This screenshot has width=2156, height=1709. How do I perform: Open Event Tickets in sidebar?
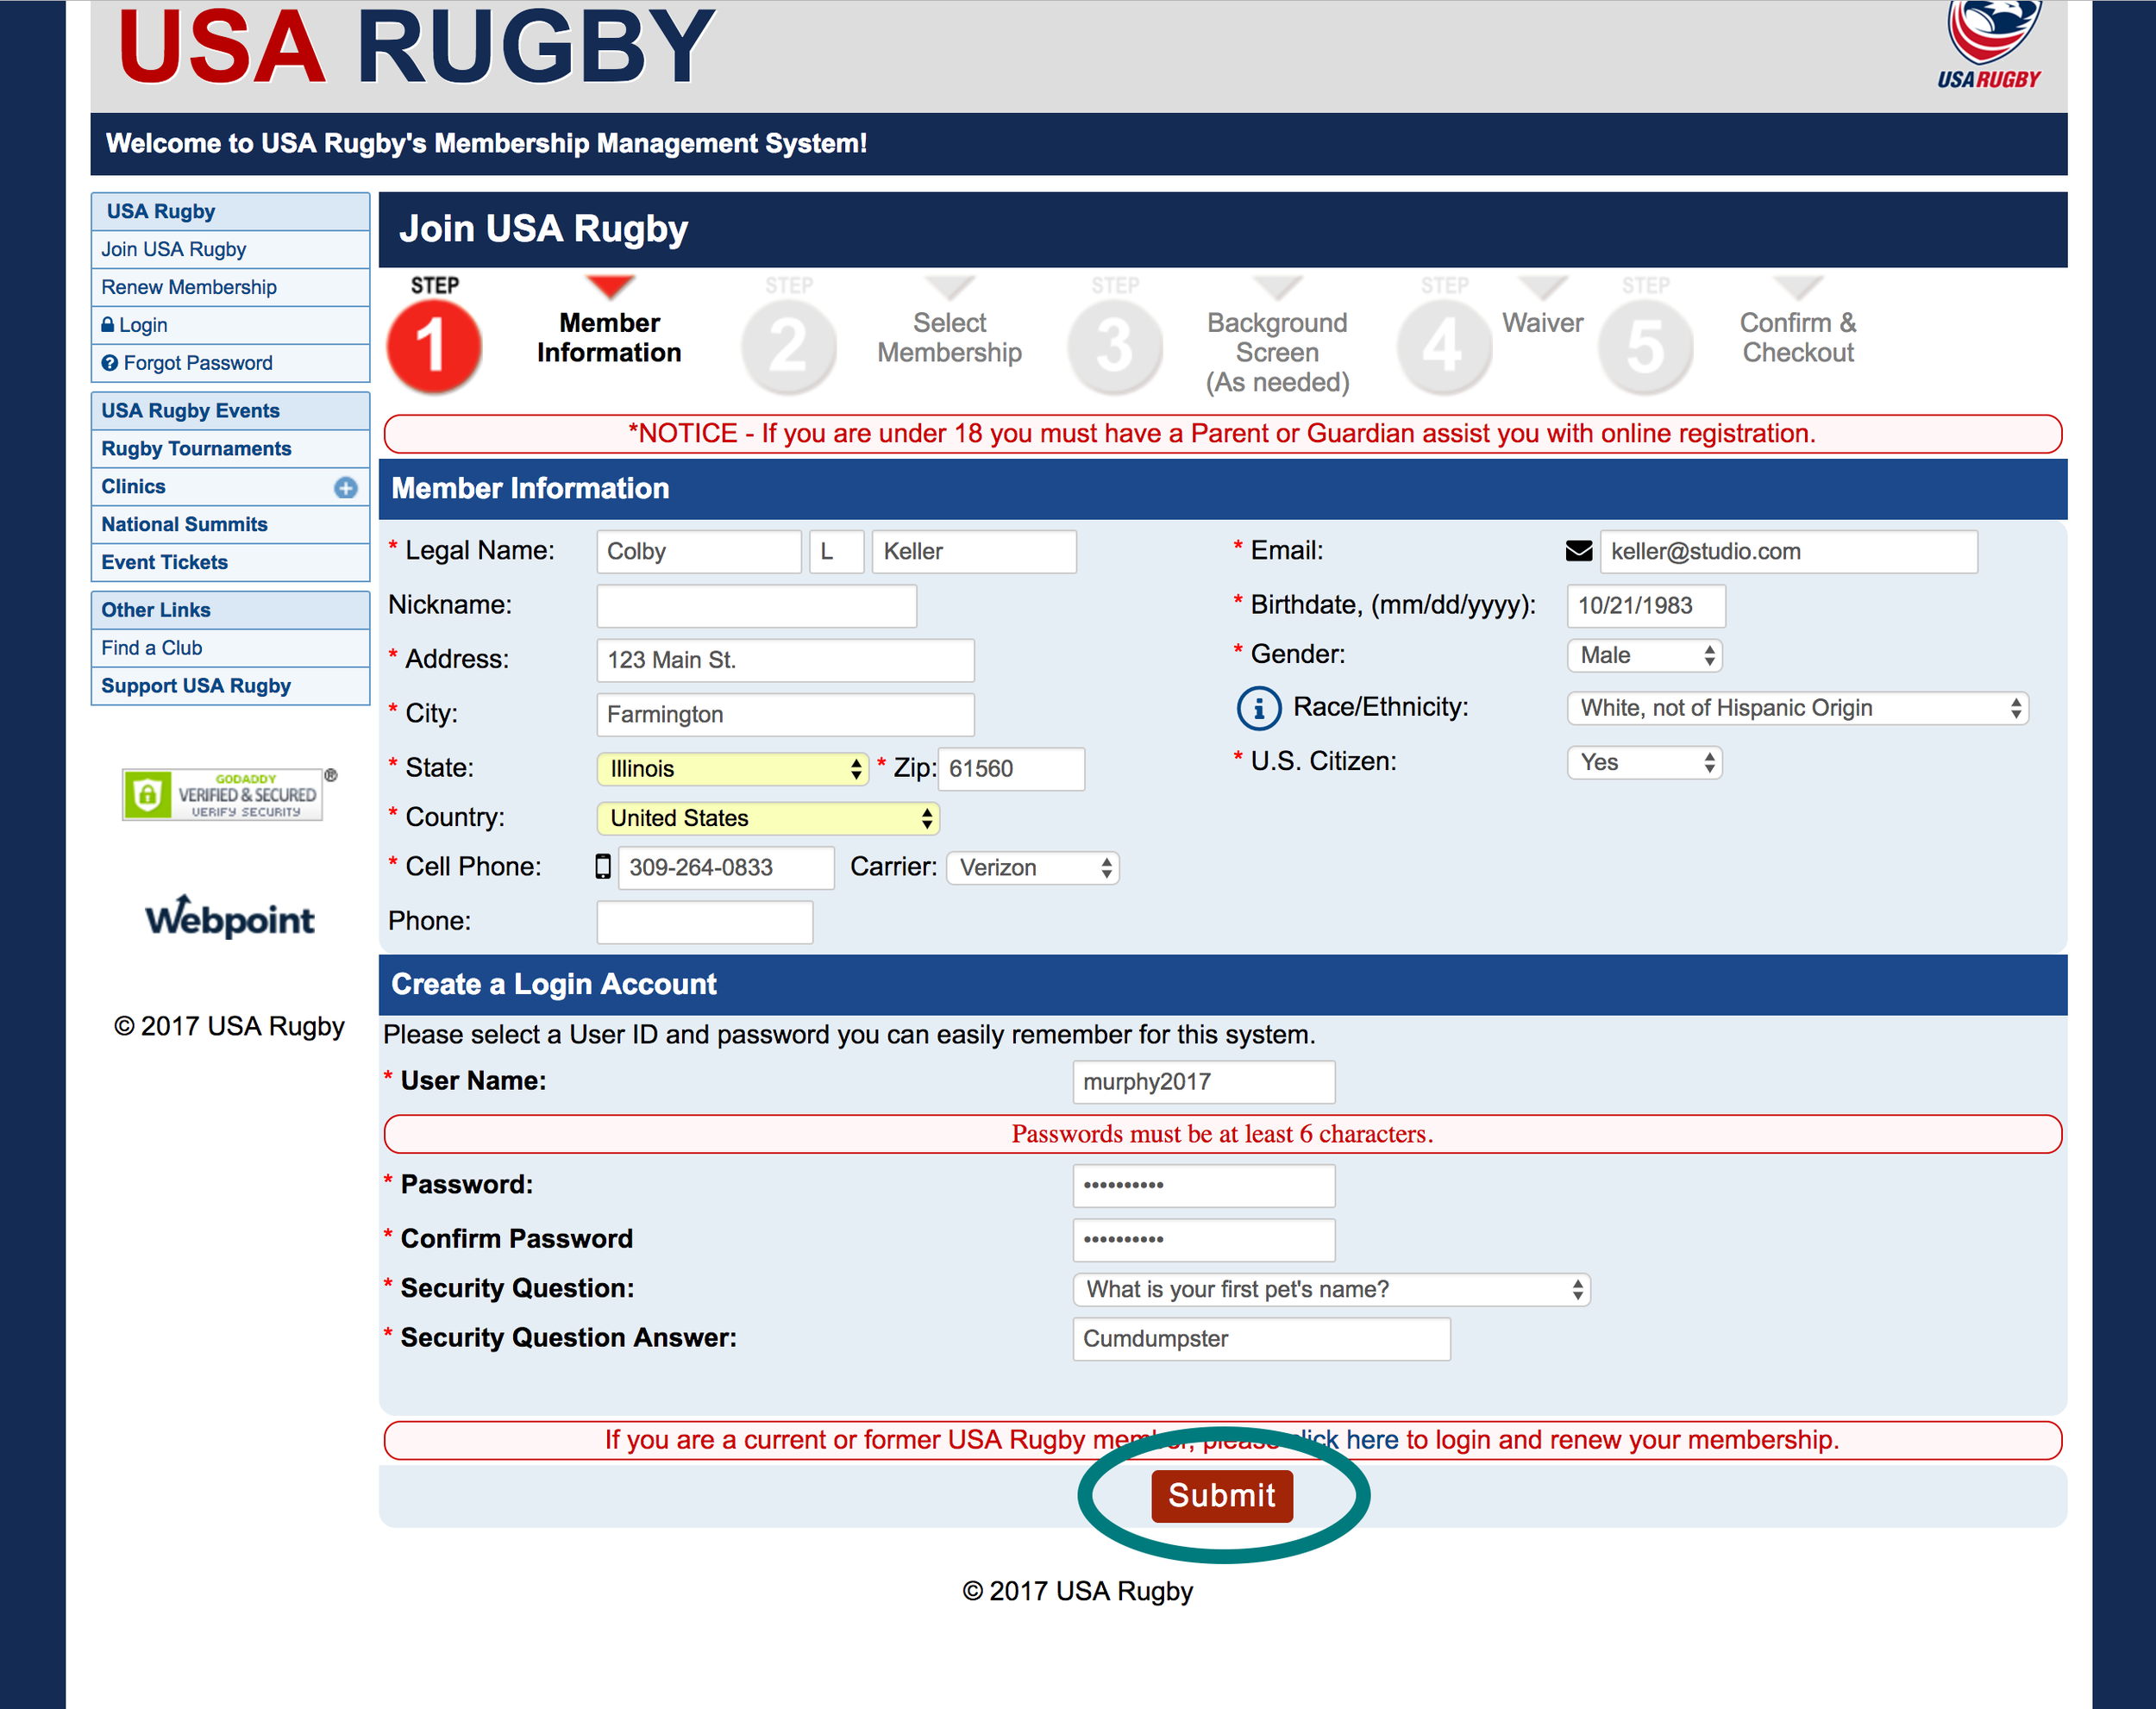pos(230,562)
